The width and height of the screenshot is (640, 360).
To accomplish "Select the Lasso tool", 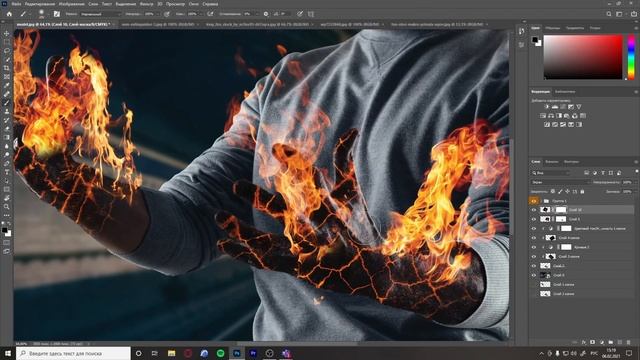I will pos(7,51).
